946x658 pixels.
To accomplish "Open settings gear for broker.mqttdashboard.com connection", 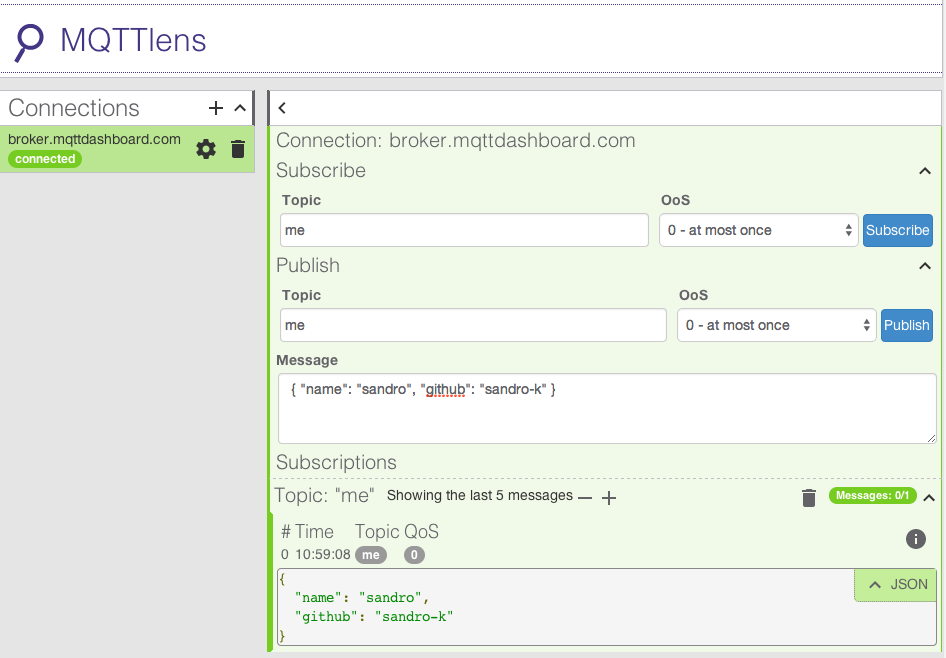I will point(206,149).
